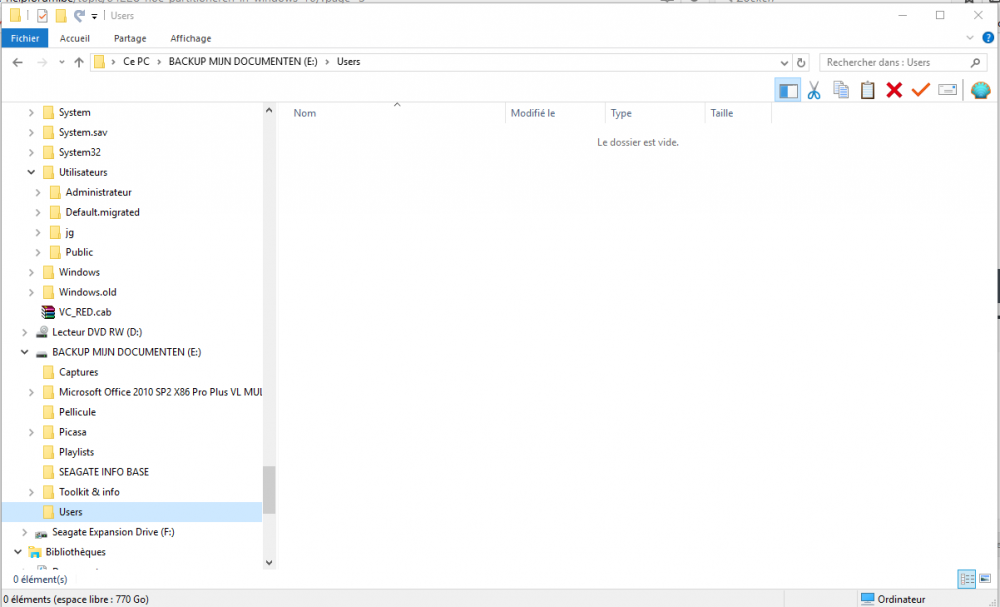
Task: Open the Accueil ribbon tab
Action: (x=75, y=38)
